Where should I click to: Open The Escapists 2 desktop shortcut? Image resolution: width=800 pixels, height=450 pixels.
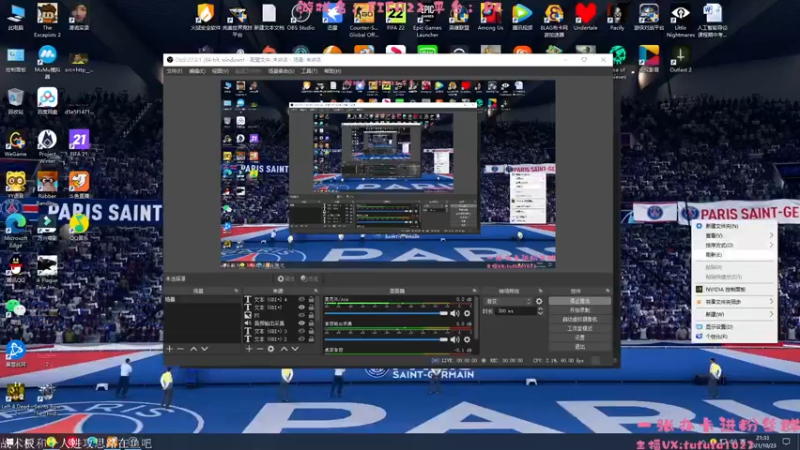point(47,19)
